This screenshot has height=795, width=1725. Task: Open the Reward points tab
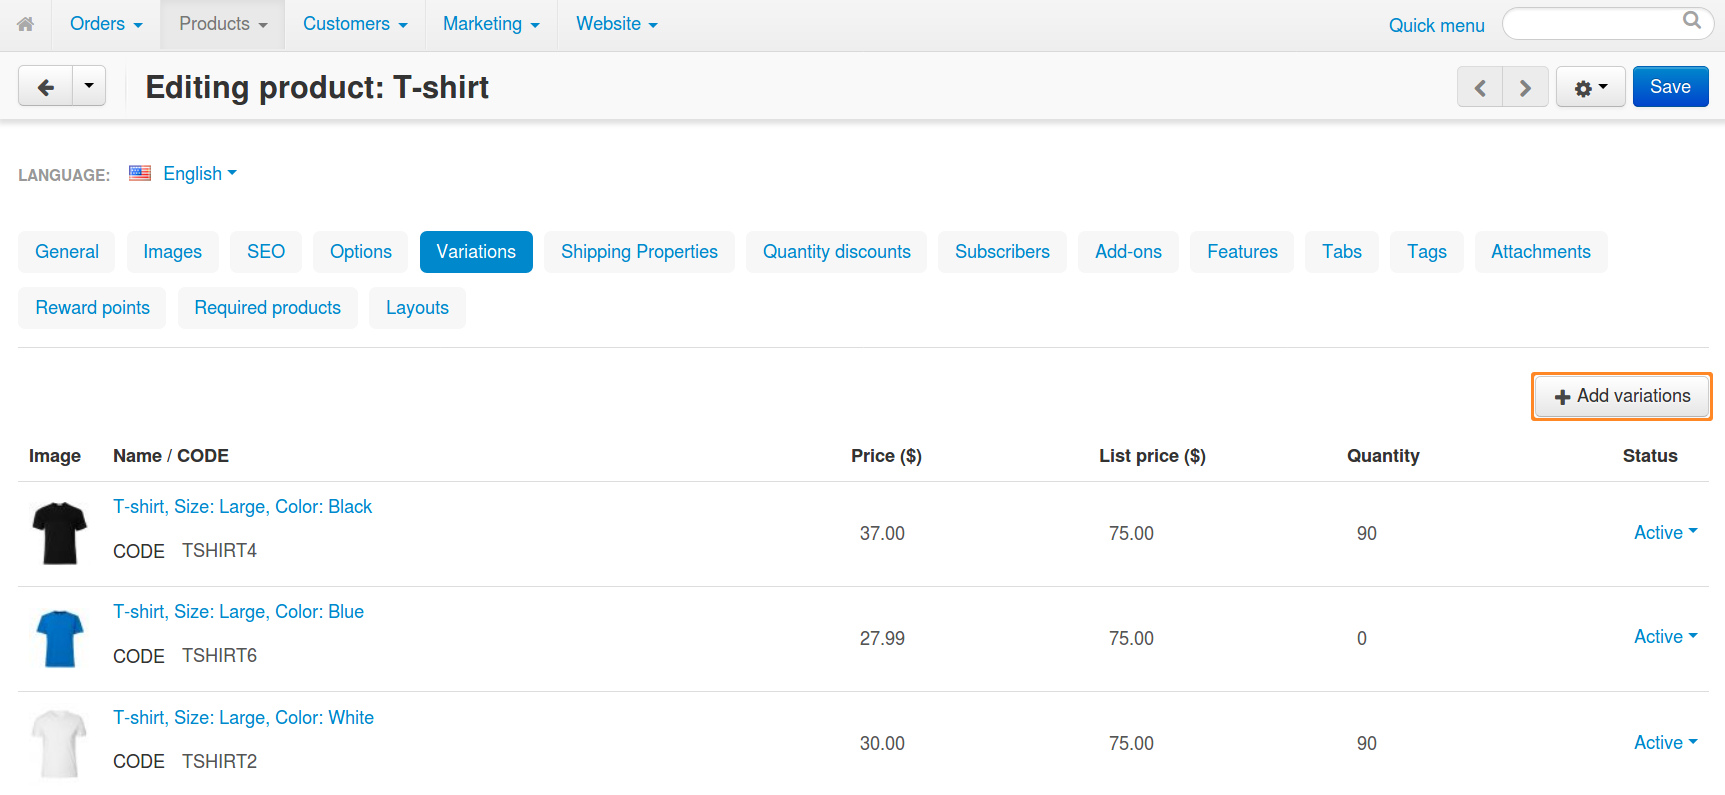(92, 308)
